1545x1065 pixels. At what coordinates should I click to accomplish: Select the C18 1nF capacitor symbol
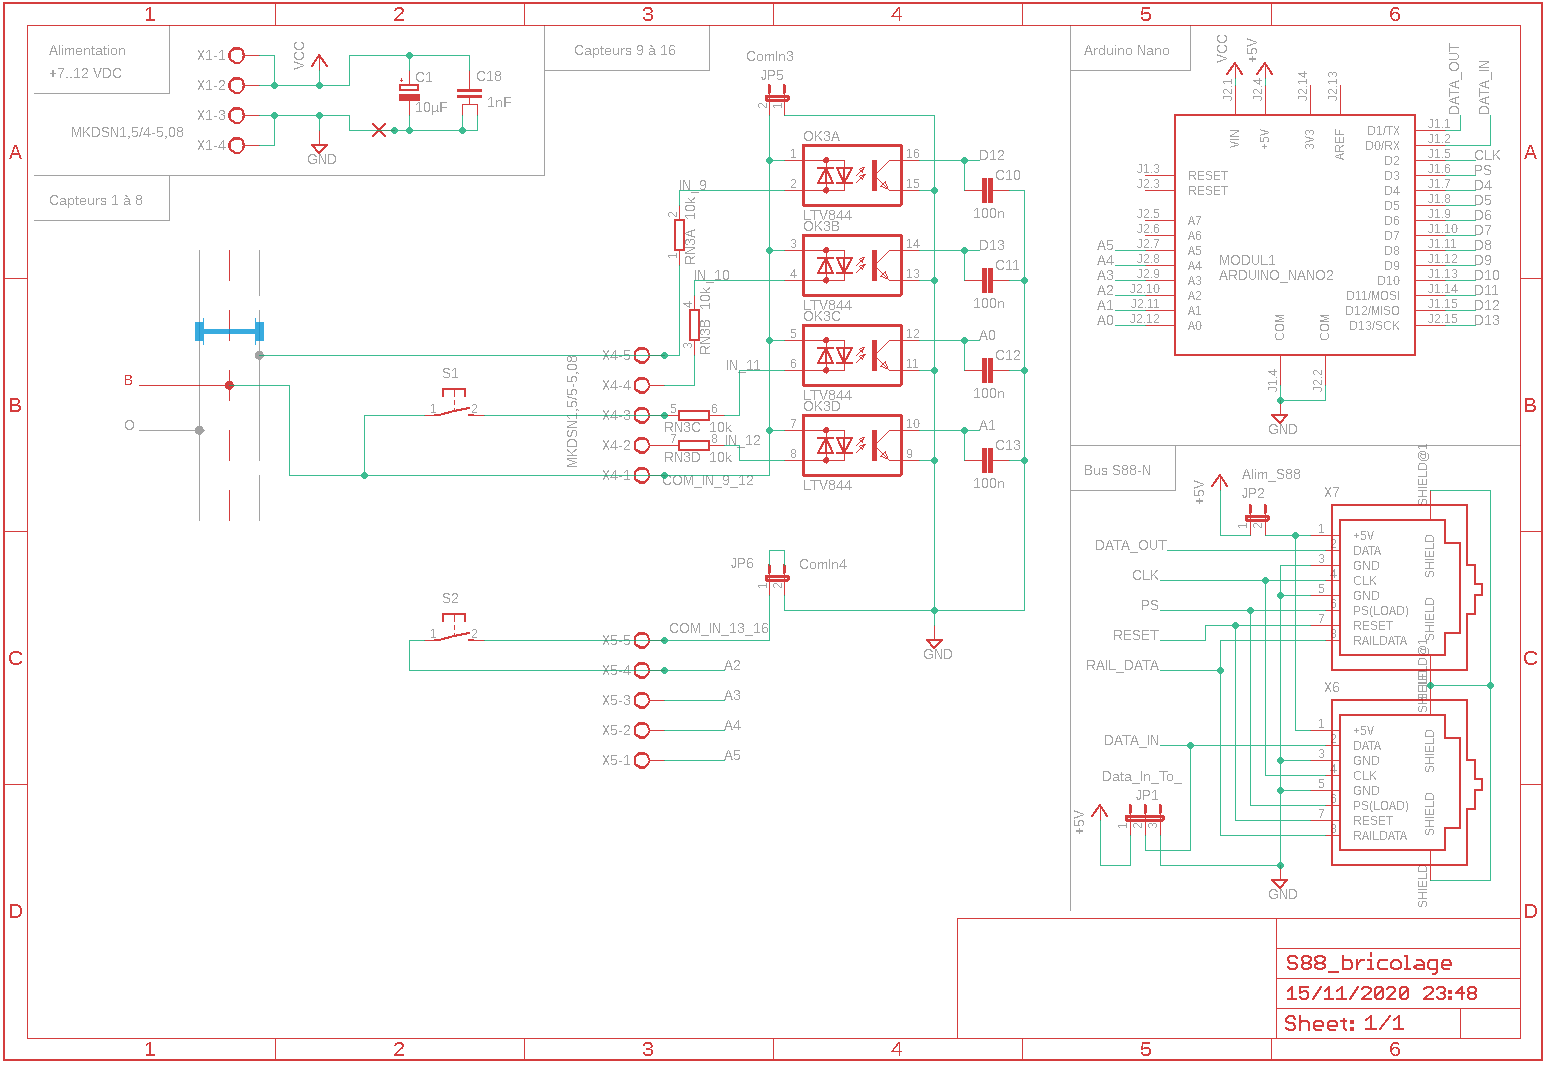pyautogui.click(x=468, y=95)
